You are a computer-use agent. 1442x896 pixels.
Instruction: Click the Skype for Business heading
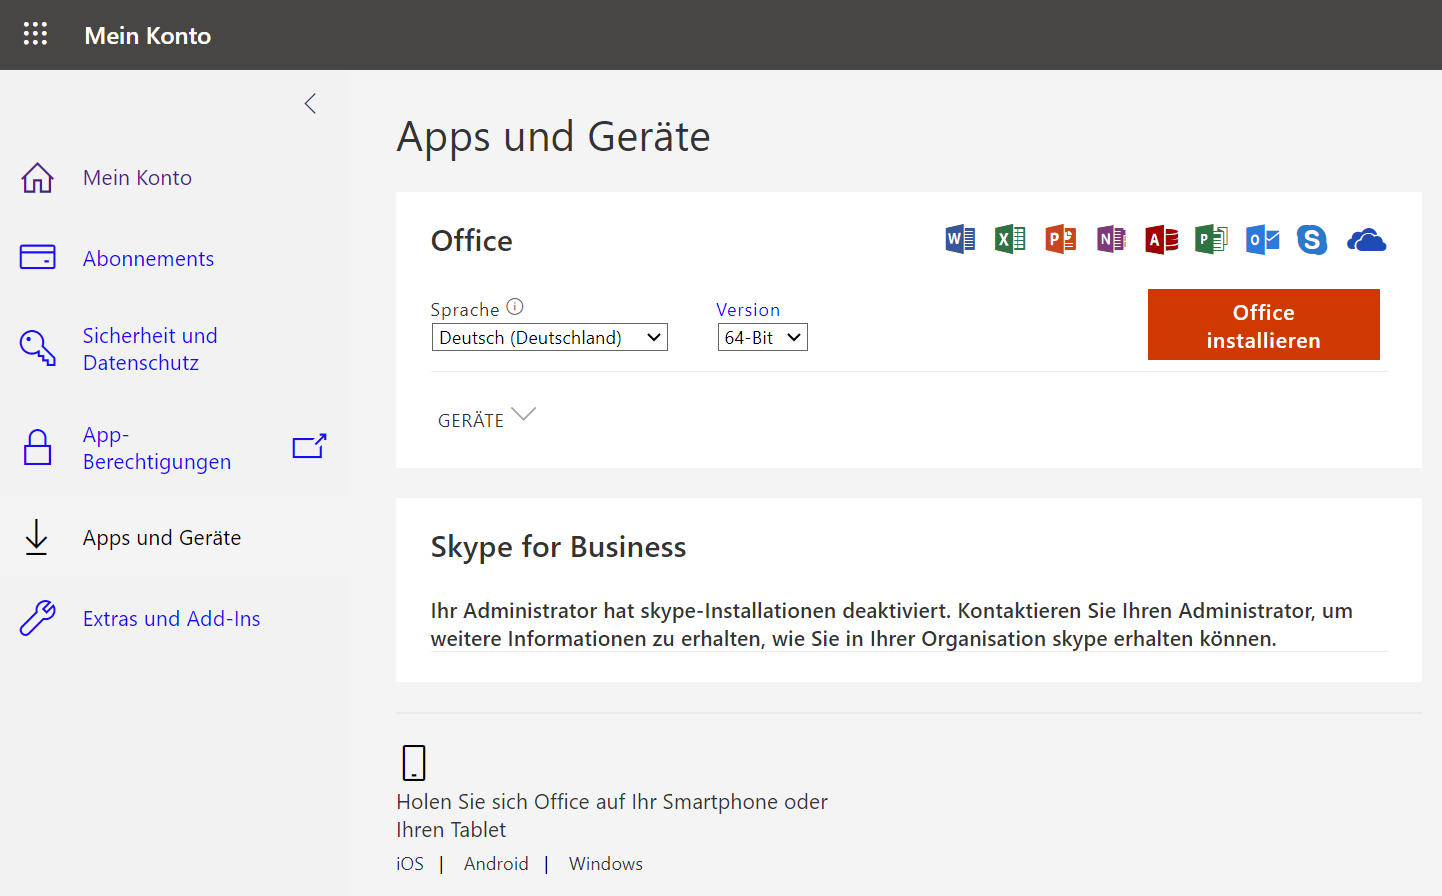(558, 547)
